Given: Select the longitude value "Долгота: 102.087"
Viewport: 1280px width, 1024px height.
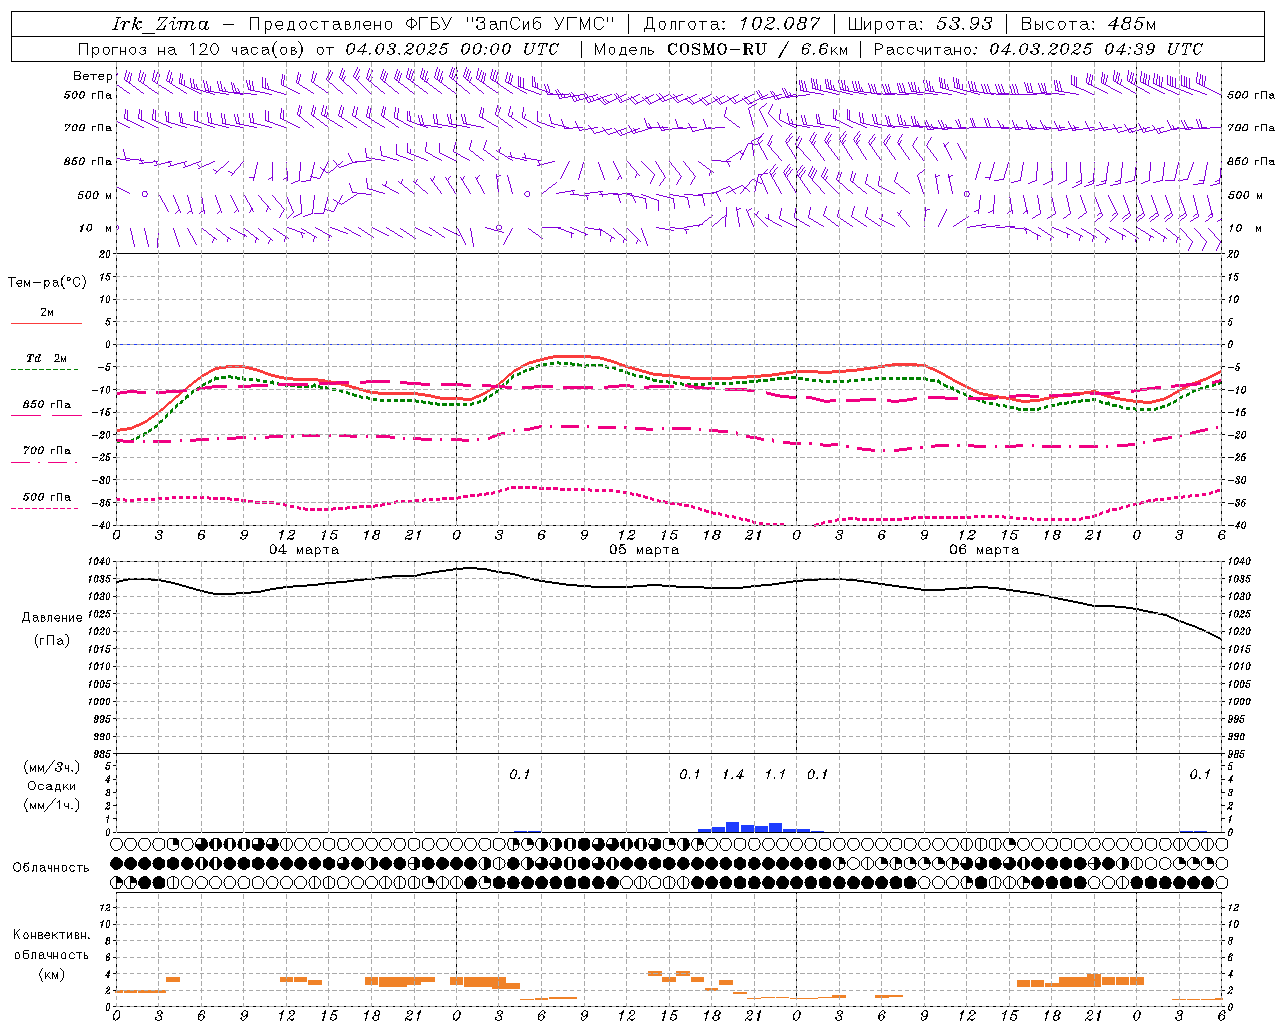Looking at the screenshot, I should pyautogui.click(x=732, y=24).
